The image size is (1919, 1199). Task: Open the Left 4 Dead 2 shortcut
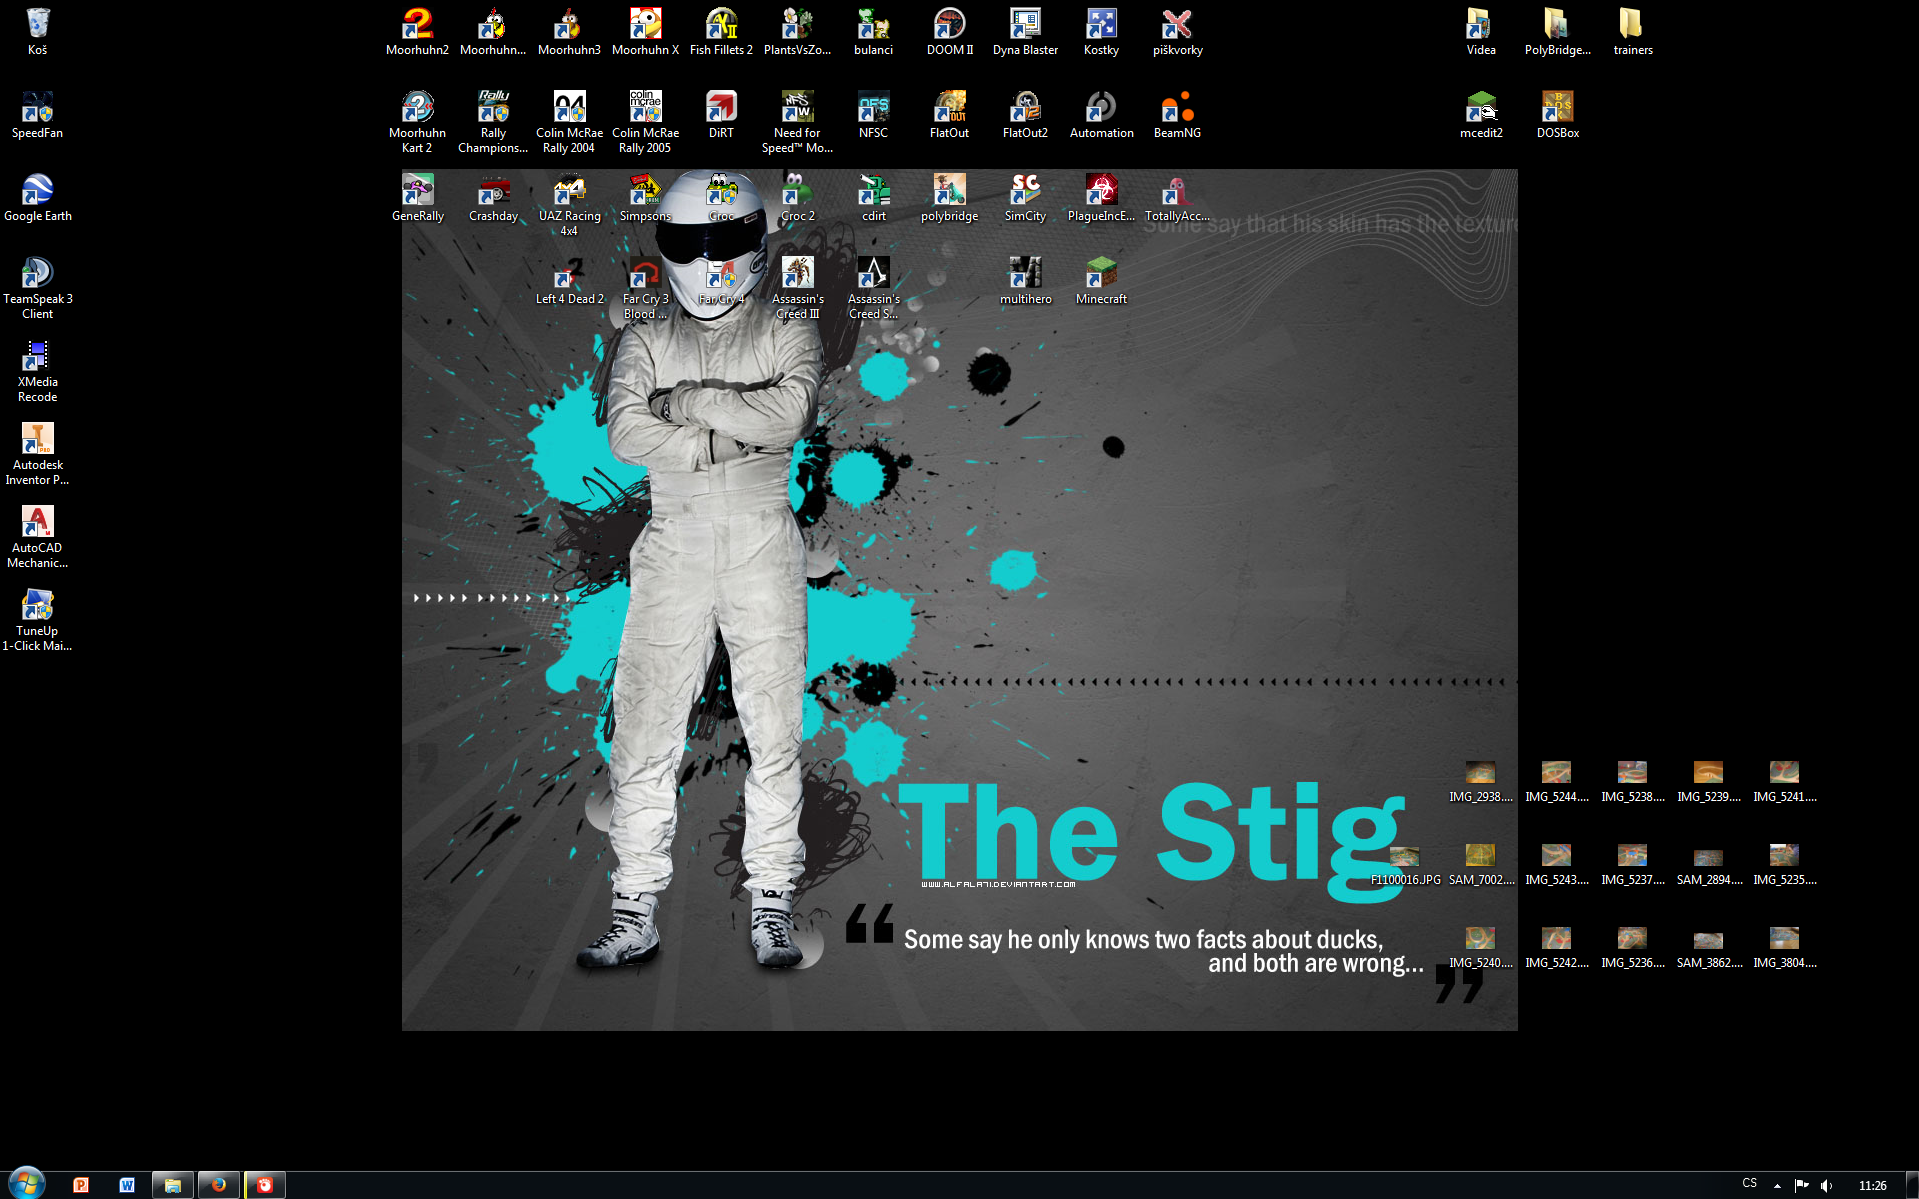point(569,281)
